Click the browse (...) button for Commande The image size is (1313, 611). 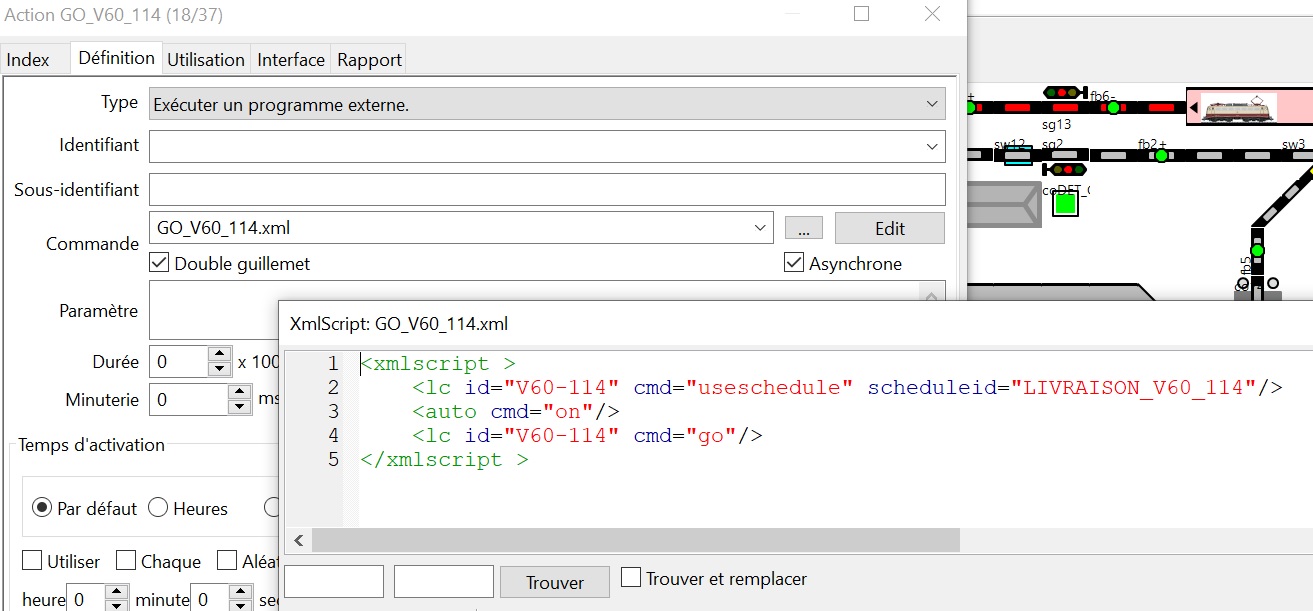pyautogui.click(x=803, y=228)
